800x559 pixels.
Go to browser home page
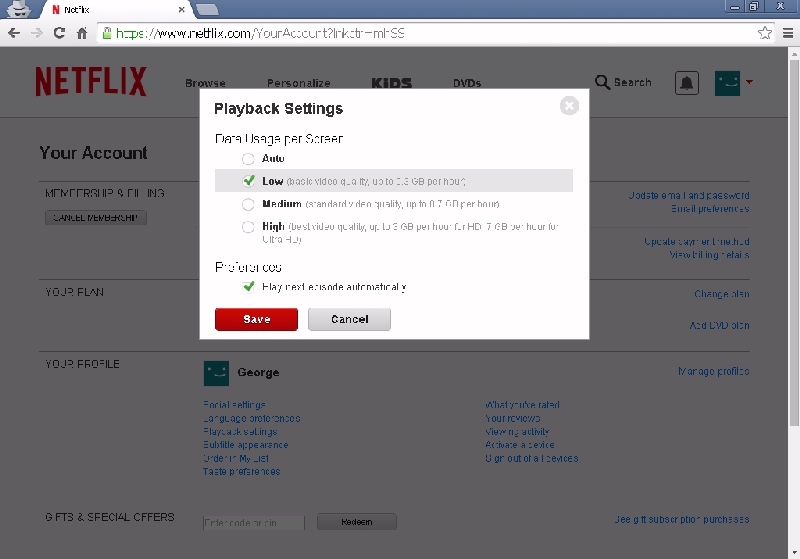pyautogui.click(x=82, y=33)
